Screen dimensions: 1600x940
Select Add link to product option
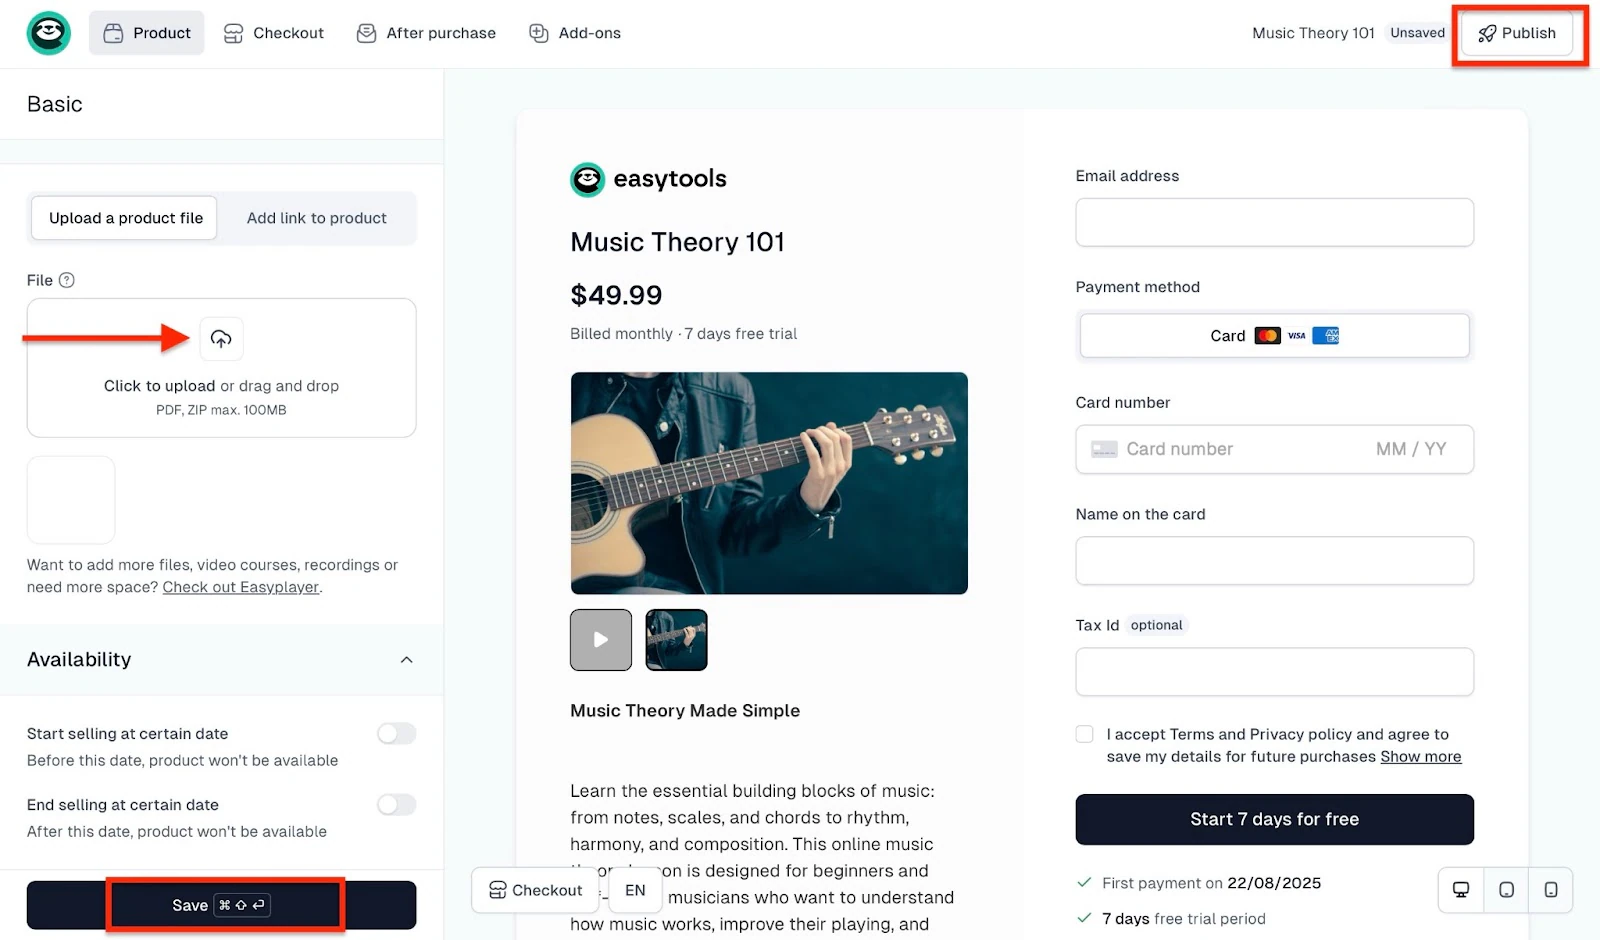[x=316, y=218]
